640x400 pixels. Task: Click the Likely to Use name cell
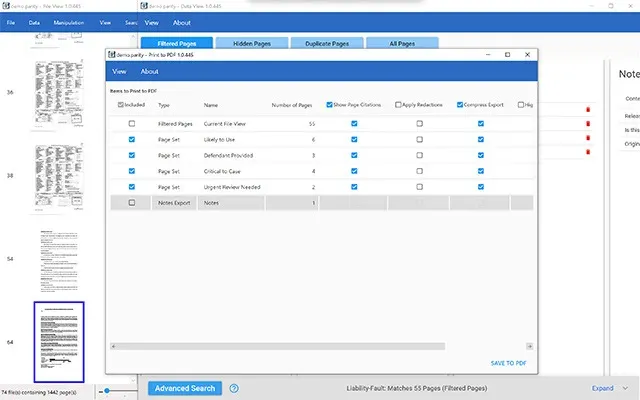pyautogui.click(x=219, y=140)
